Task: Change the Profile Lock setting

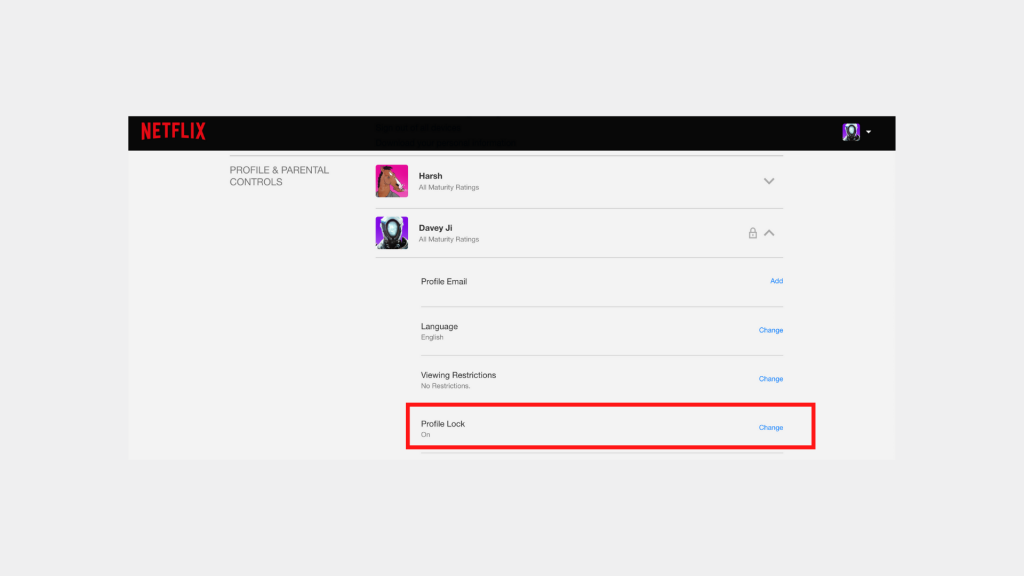Action: click(771, 428)
